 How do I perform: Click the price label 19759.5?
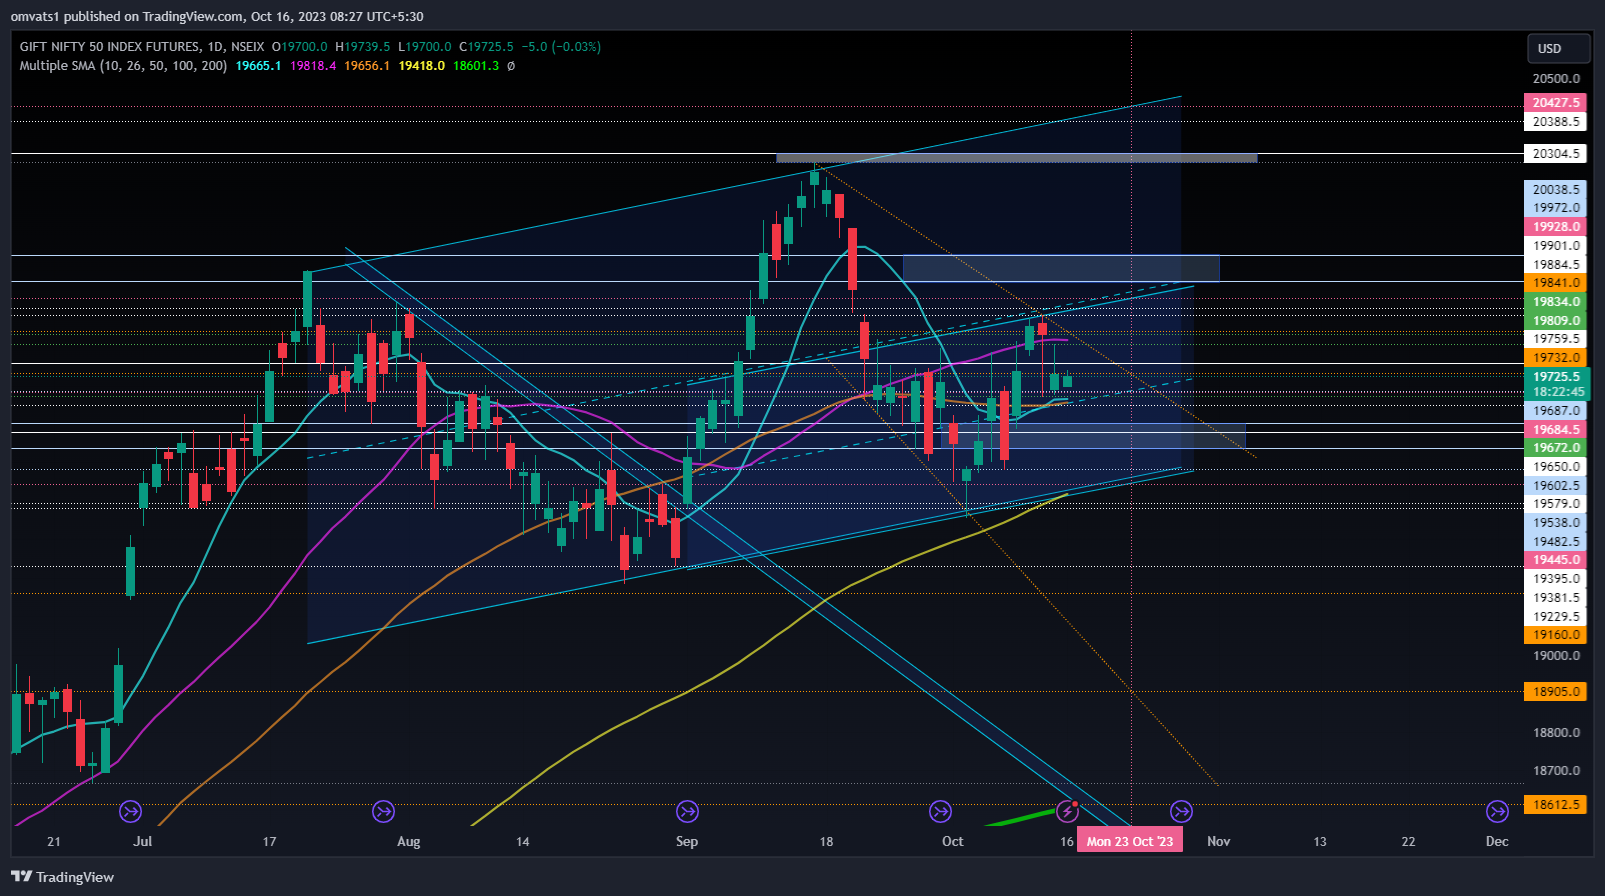tap(1557, 339)
